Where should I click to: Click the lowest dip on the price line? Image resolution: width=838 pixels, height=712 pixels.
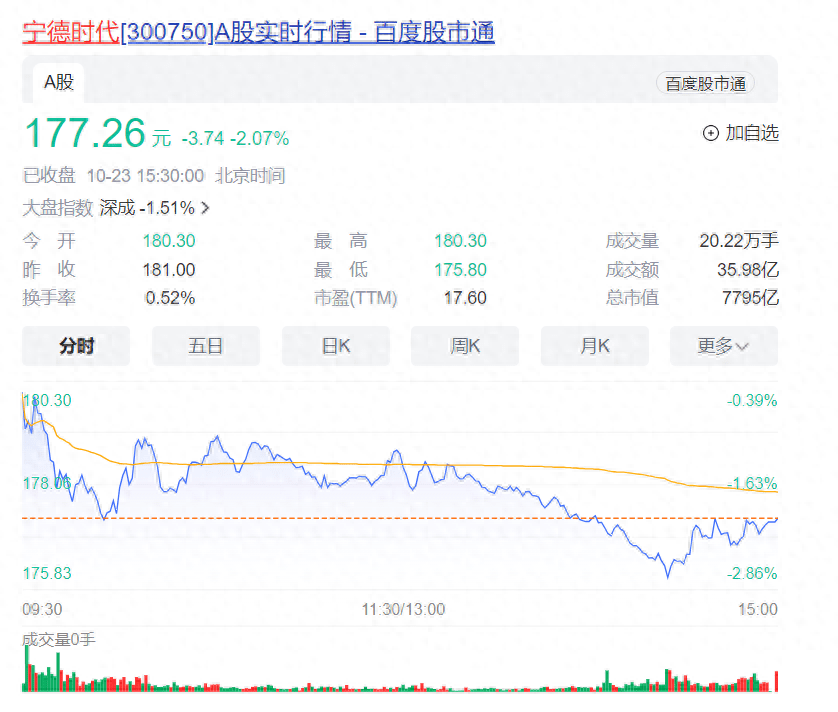click(x=668, y=575)
